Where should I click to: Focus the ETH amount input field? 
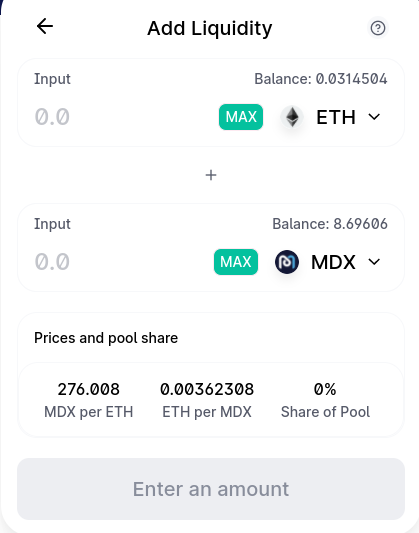[x=122, y=117]
